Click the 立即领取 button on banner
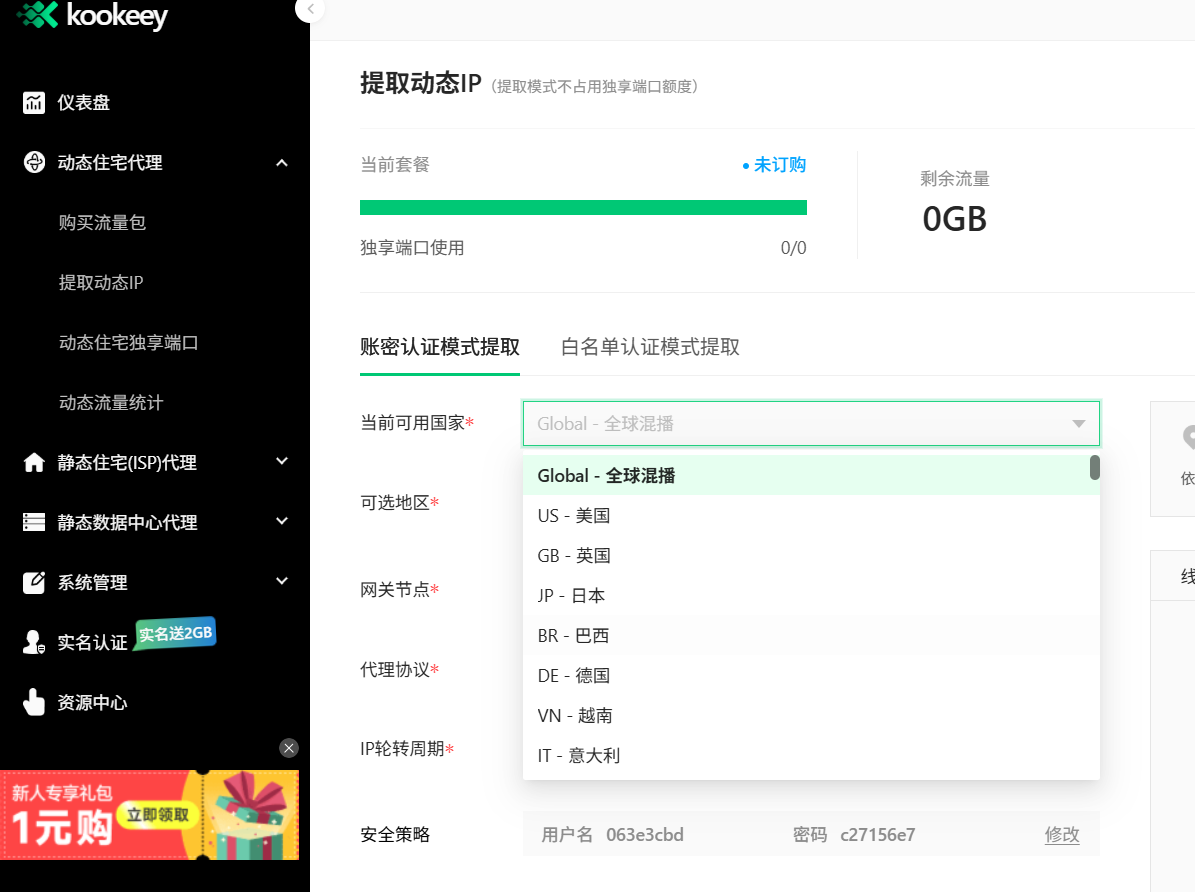This screenshot has height=892, width=1195. pos(158,815)
